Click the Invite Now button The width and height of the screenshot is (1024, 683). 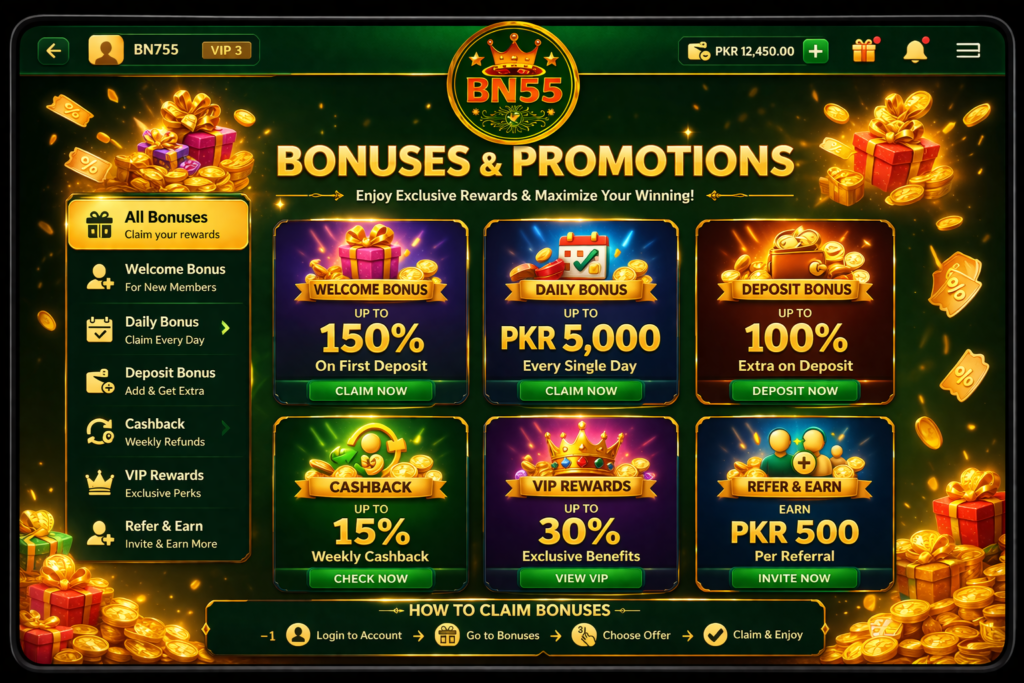tap(794, 578)
